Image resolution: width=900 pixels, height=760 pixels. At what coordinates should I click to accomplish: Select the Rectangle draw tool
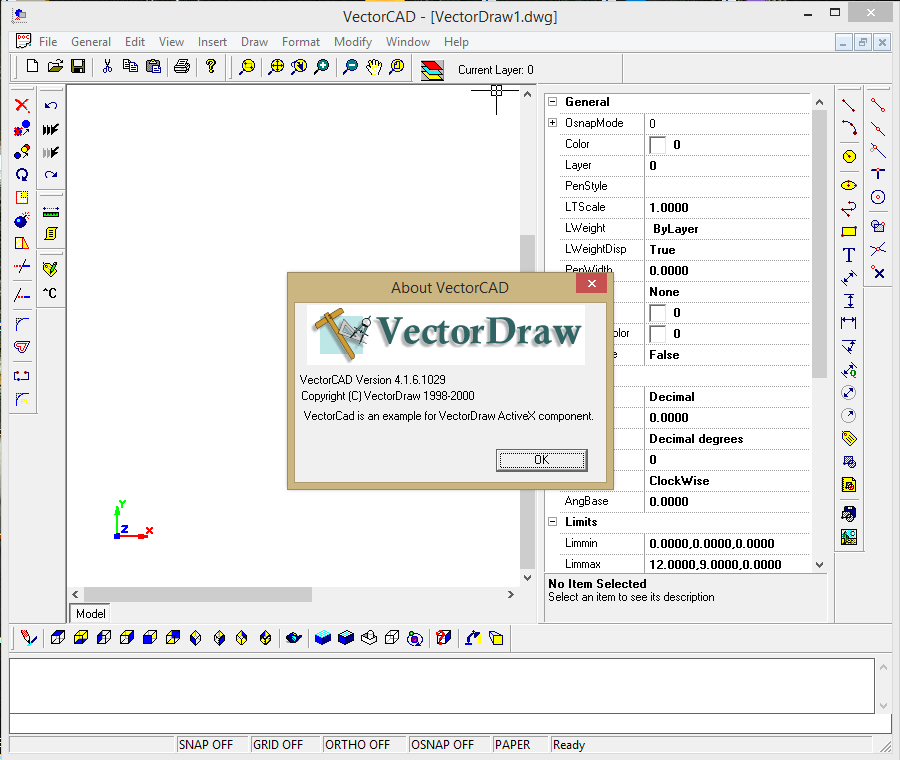pos(849,232)
